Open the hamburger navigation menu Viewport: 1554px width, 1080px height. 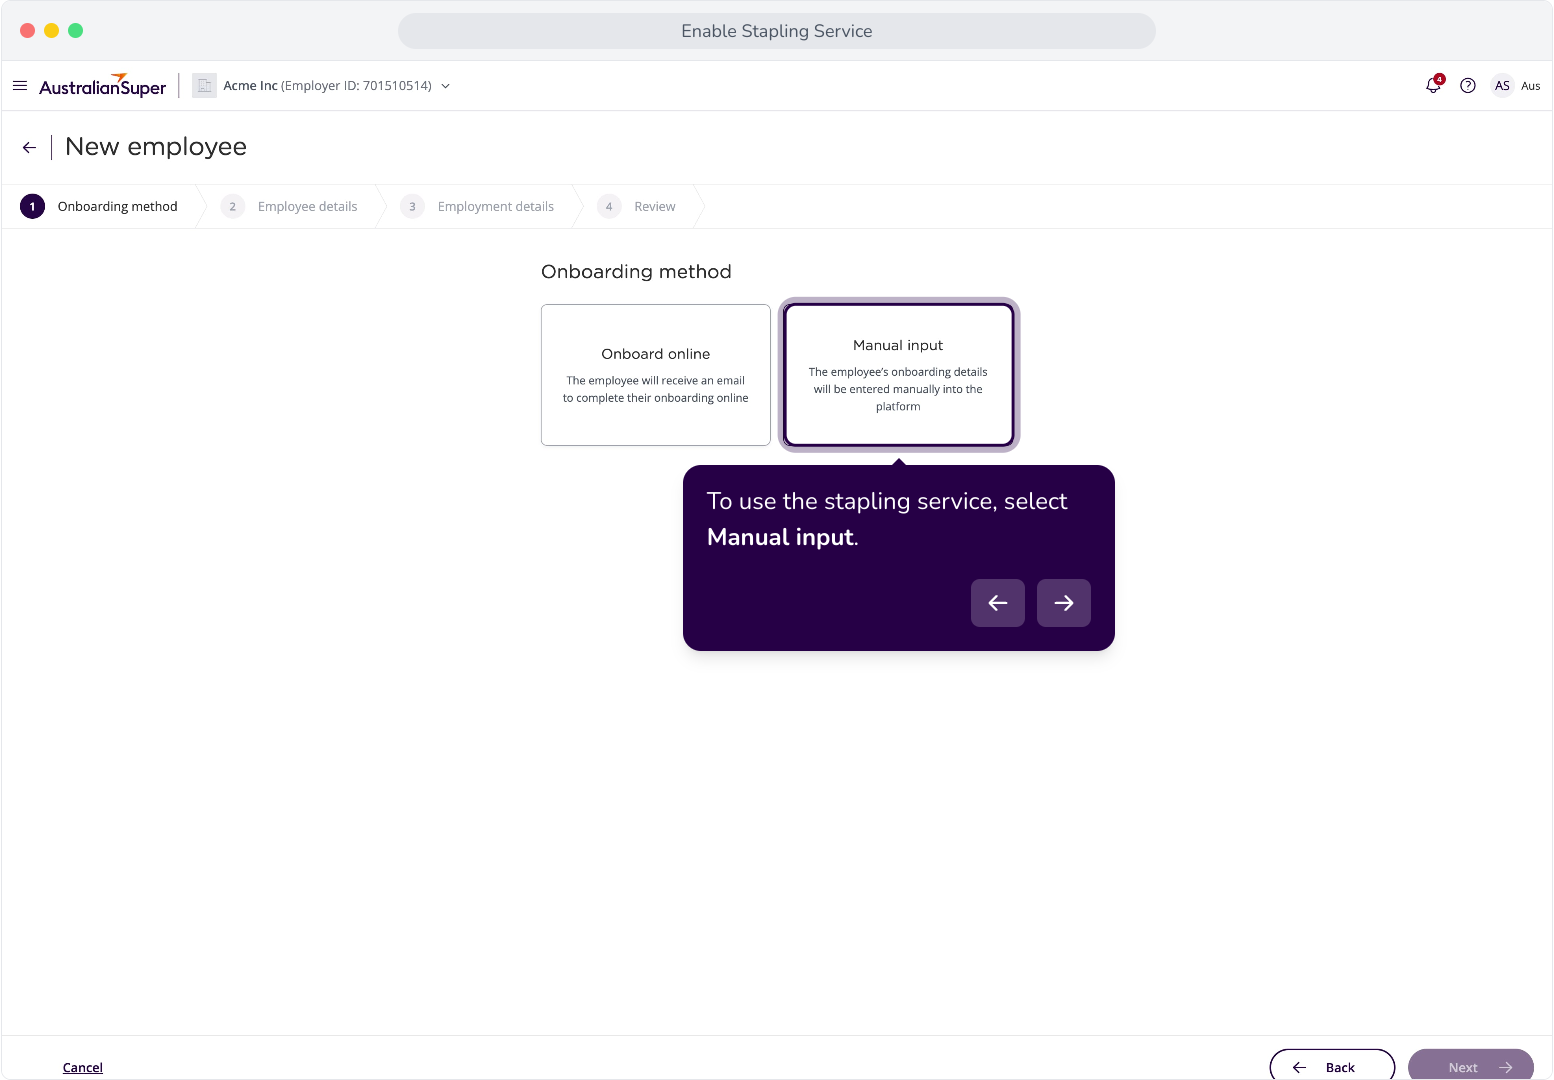[x=20, y=86]
